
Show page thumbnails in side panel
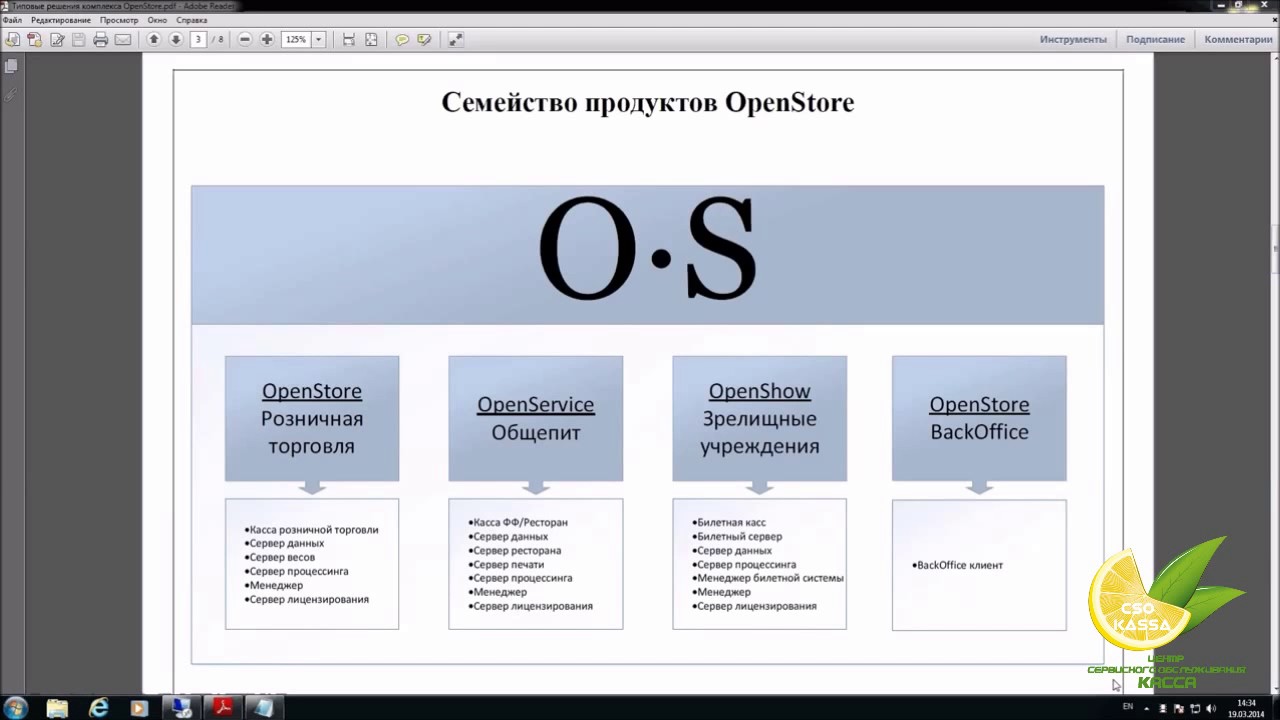(x=11, y=66)
